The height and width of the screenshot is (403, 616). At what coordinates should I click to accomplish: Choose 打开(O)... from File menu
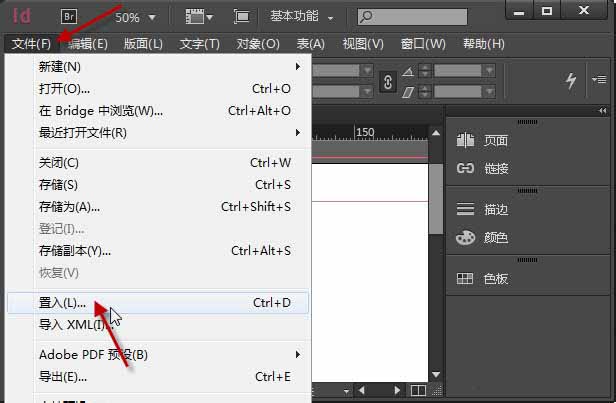(x=158, y=89)
